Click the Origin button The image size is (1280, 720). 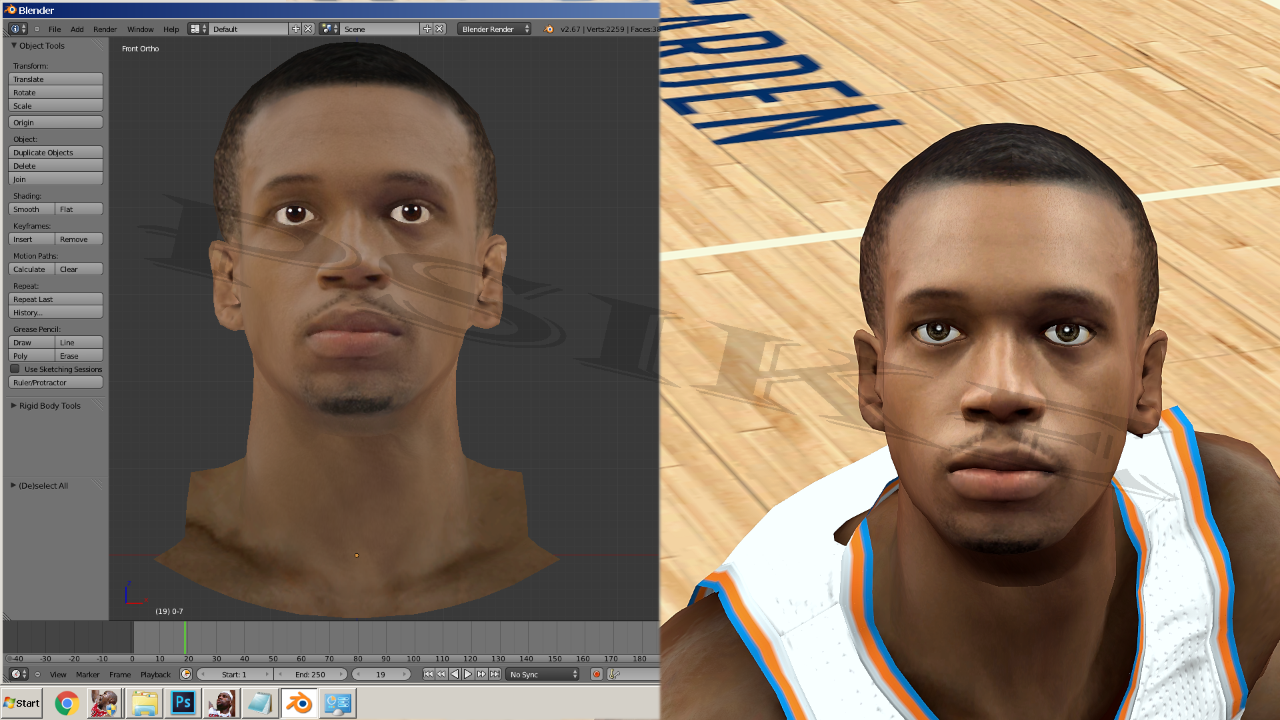click(56, 122)
